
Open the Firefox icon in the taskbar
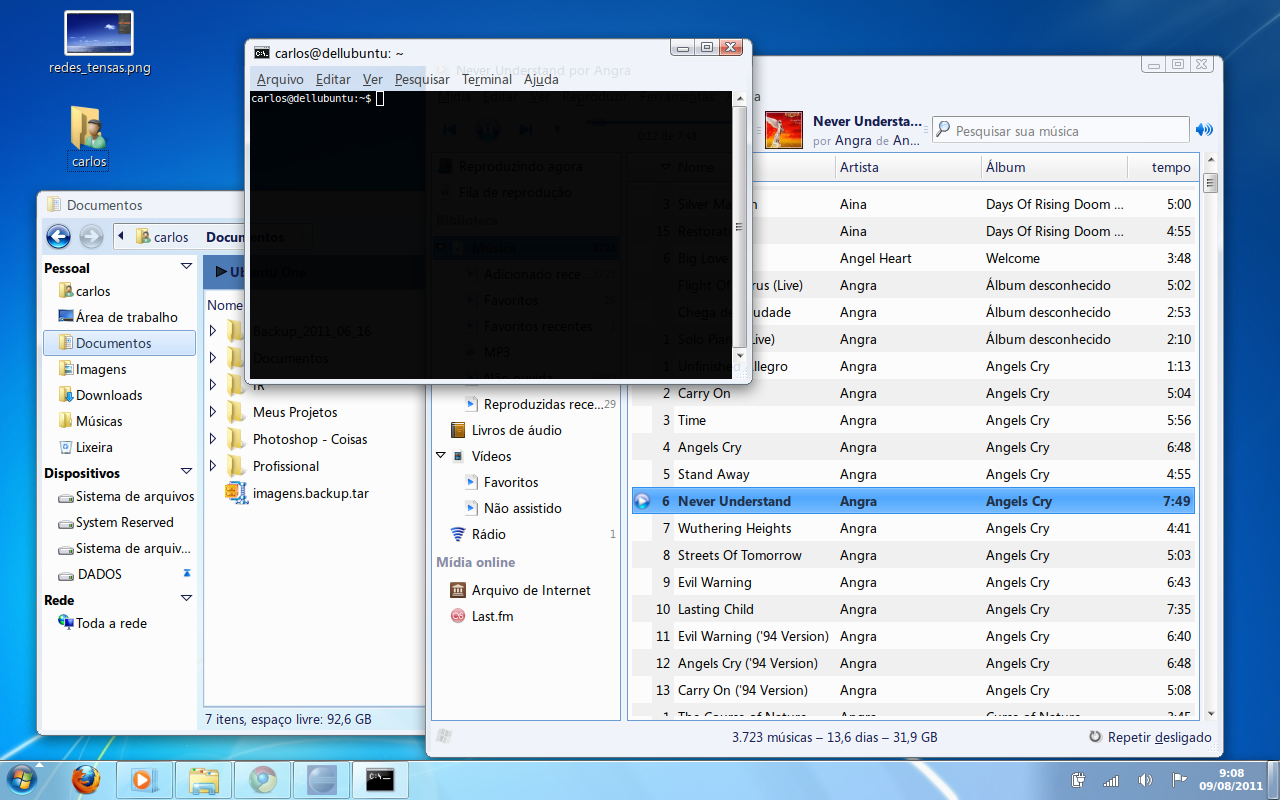pos(86,779)
